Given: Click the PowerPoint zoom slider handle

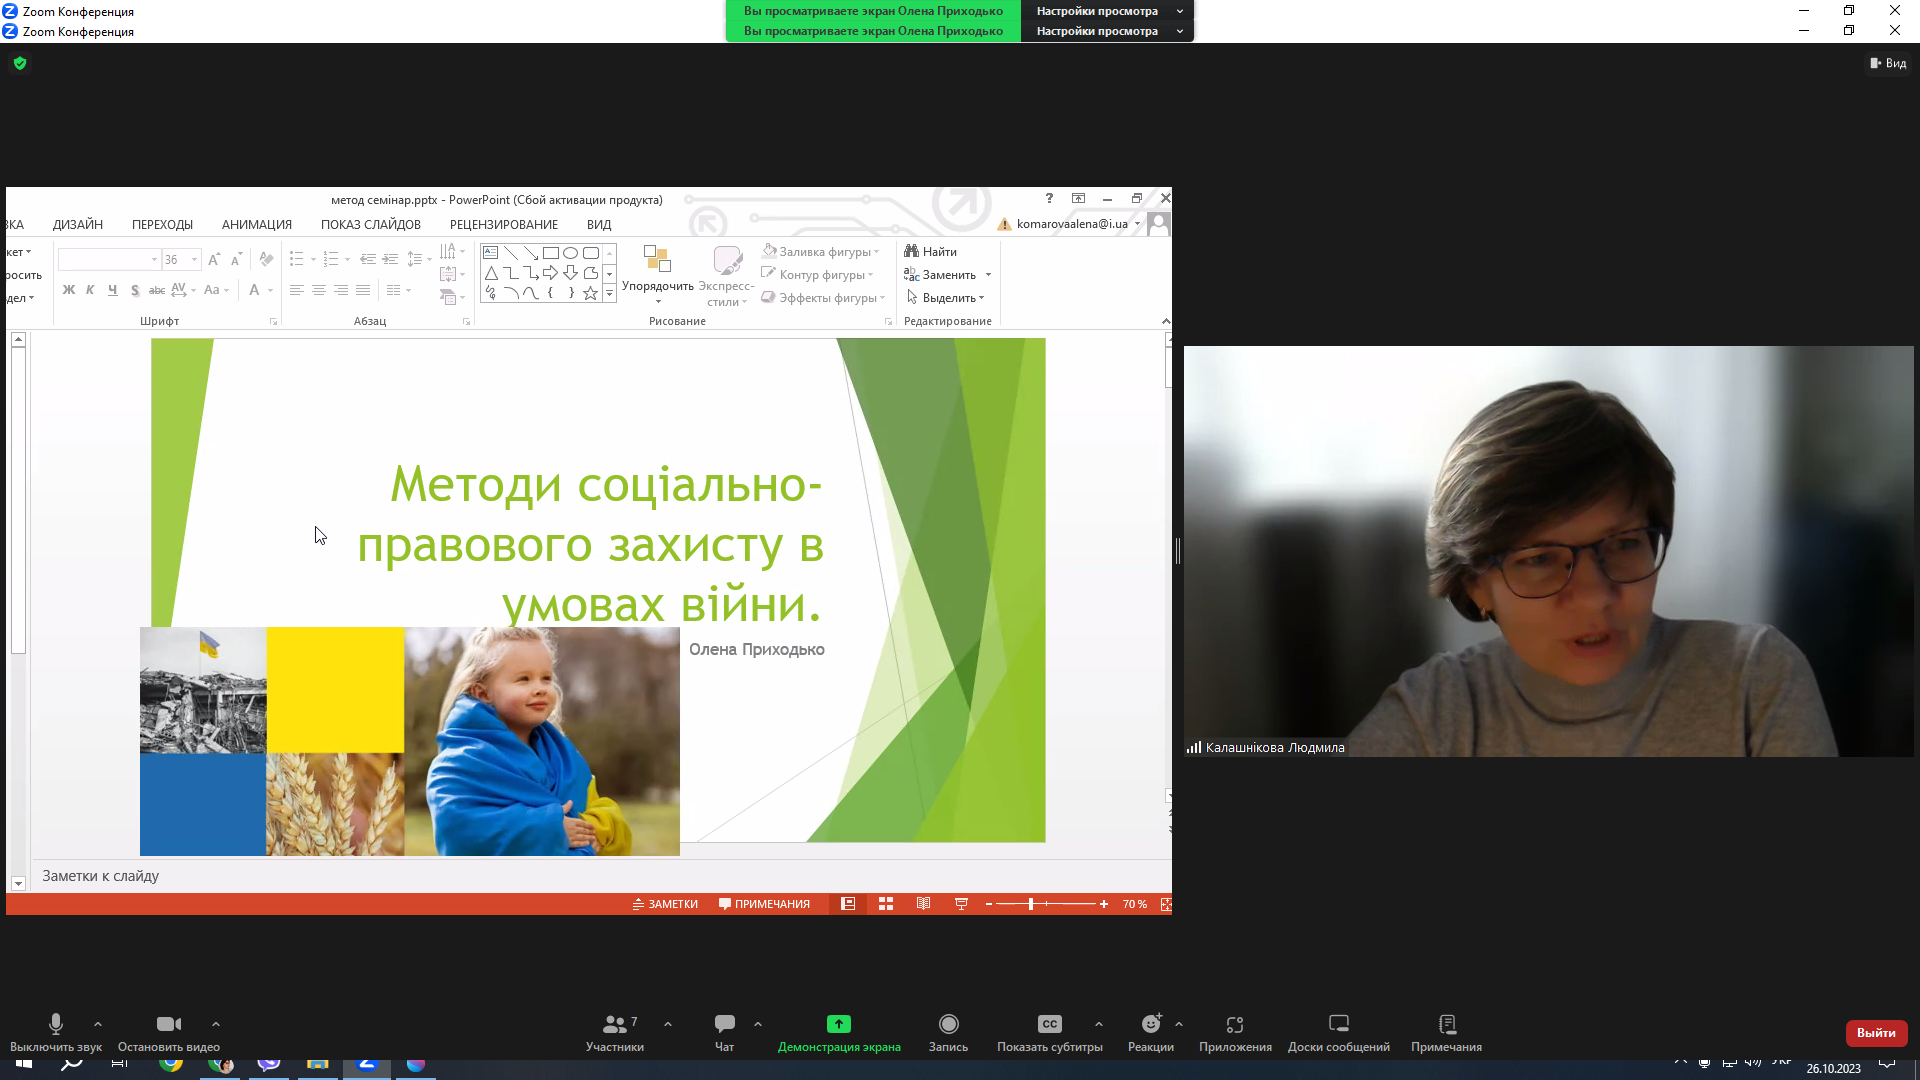Looking at the screenshot, I should [x=1031, y=904].
